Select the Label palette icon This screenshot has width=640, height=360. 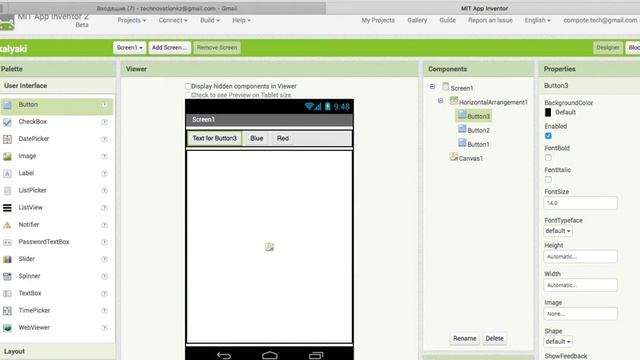pyautogui.click(x=7, y=173)
